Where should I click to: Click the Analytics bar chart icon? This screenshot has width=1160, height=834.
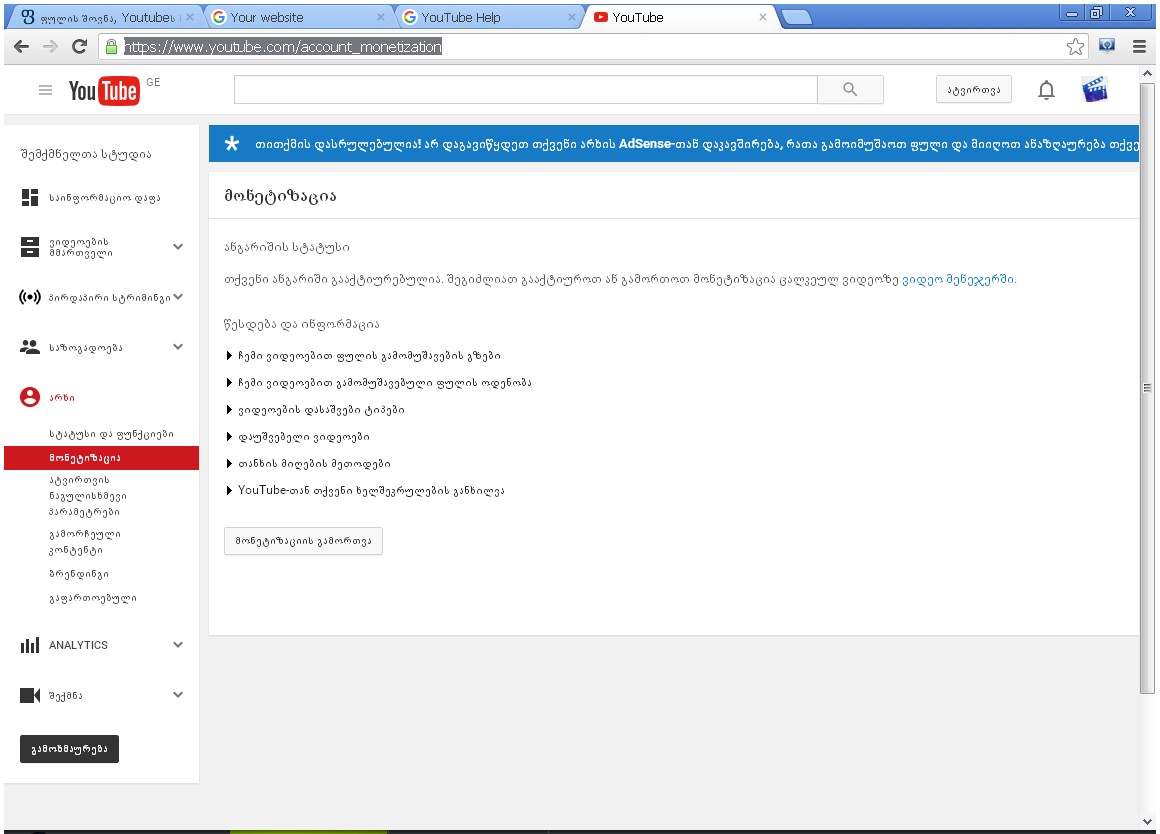coord(30,645)
